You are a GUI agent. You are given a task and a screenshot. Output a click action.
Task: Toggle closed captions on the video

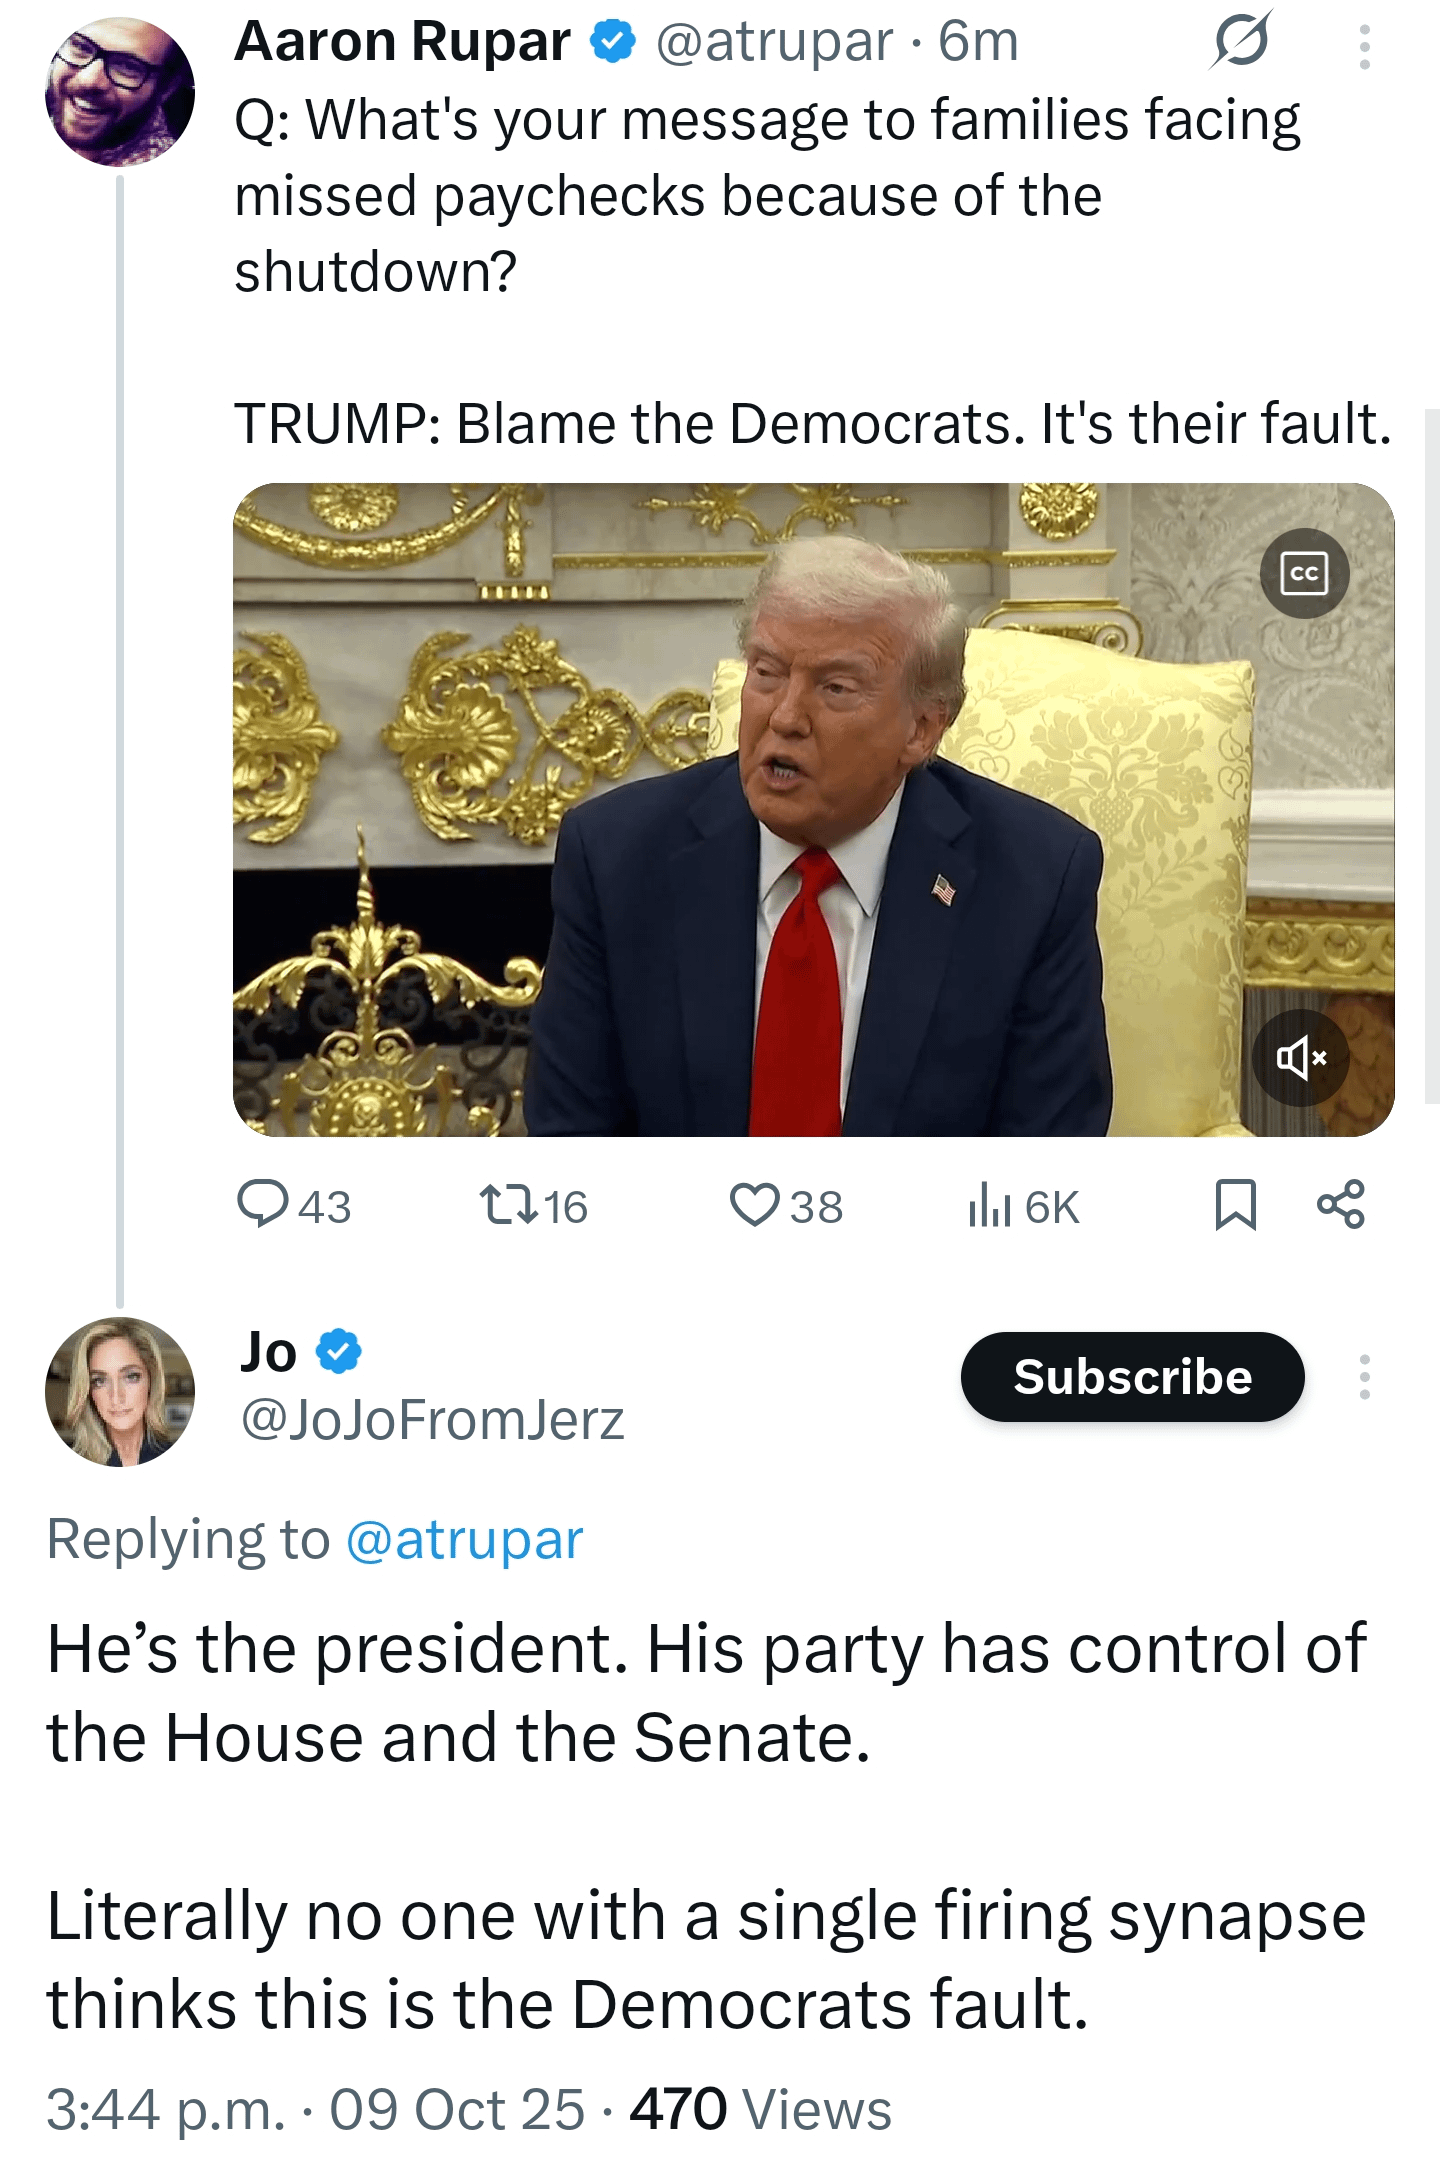1304,573
